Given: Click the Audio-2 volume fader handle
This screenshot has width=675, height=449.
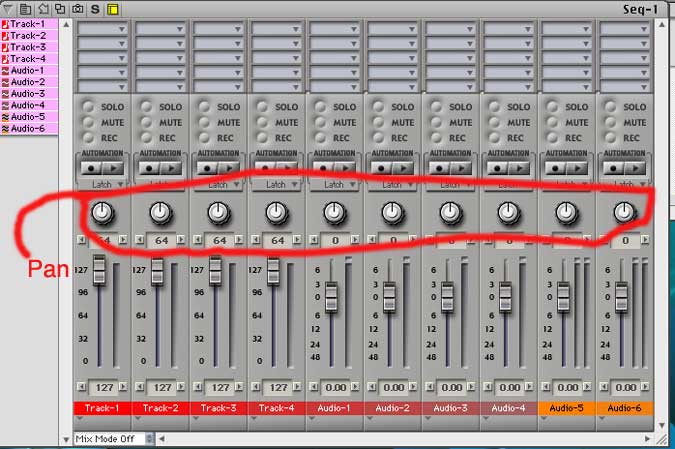Looking at the screenshot, I should point(390,297).
